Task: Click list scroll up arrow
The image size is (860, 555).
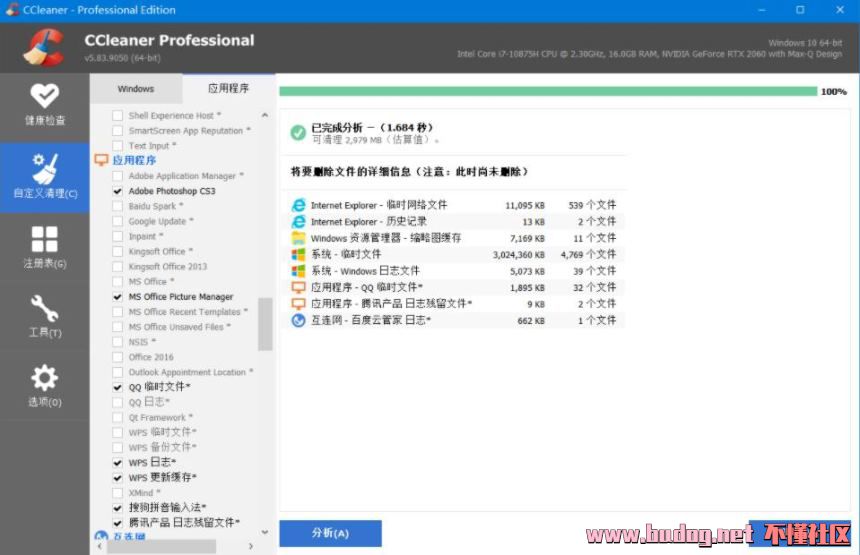Action: [265, 115]
